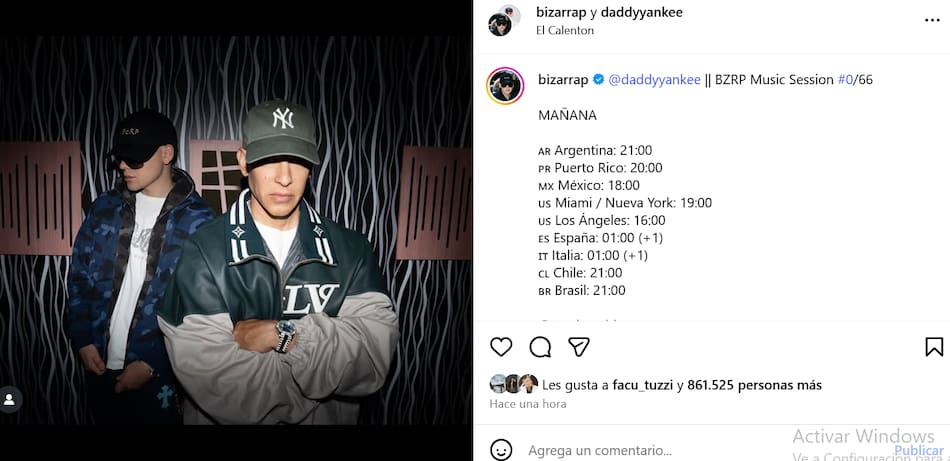Open the #0 hashtag link

click(x=845, y=79)
